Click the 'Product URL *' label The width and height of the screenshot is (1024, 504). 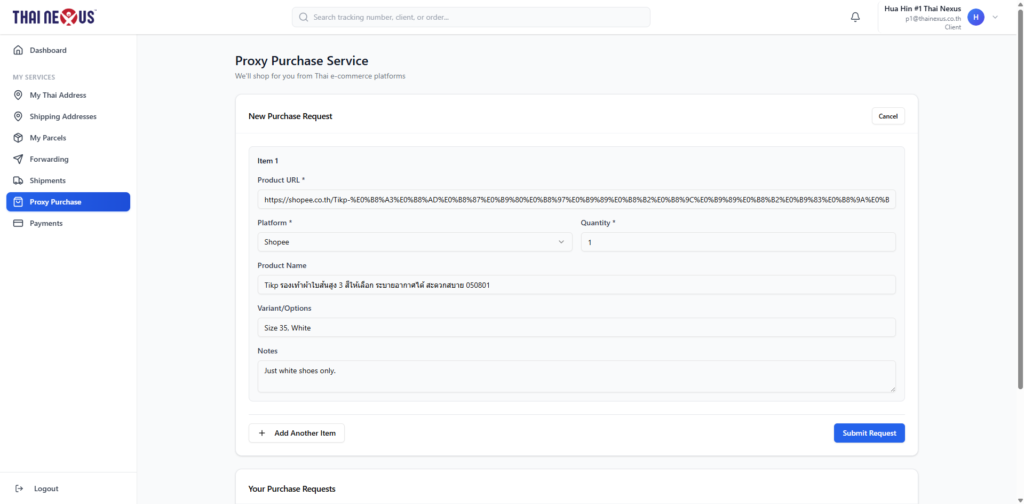pos(281,180)
